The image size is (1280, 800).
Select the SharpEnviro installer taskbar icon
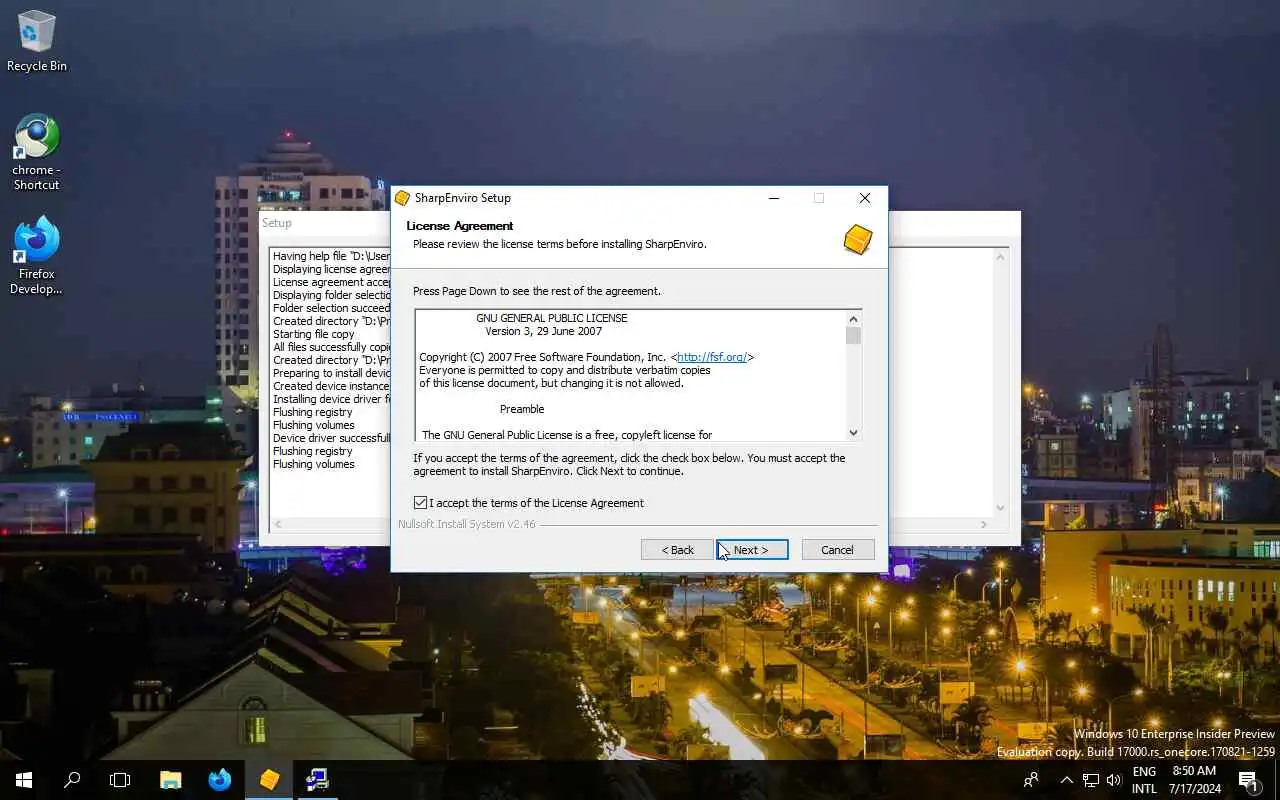click(269, 780)
